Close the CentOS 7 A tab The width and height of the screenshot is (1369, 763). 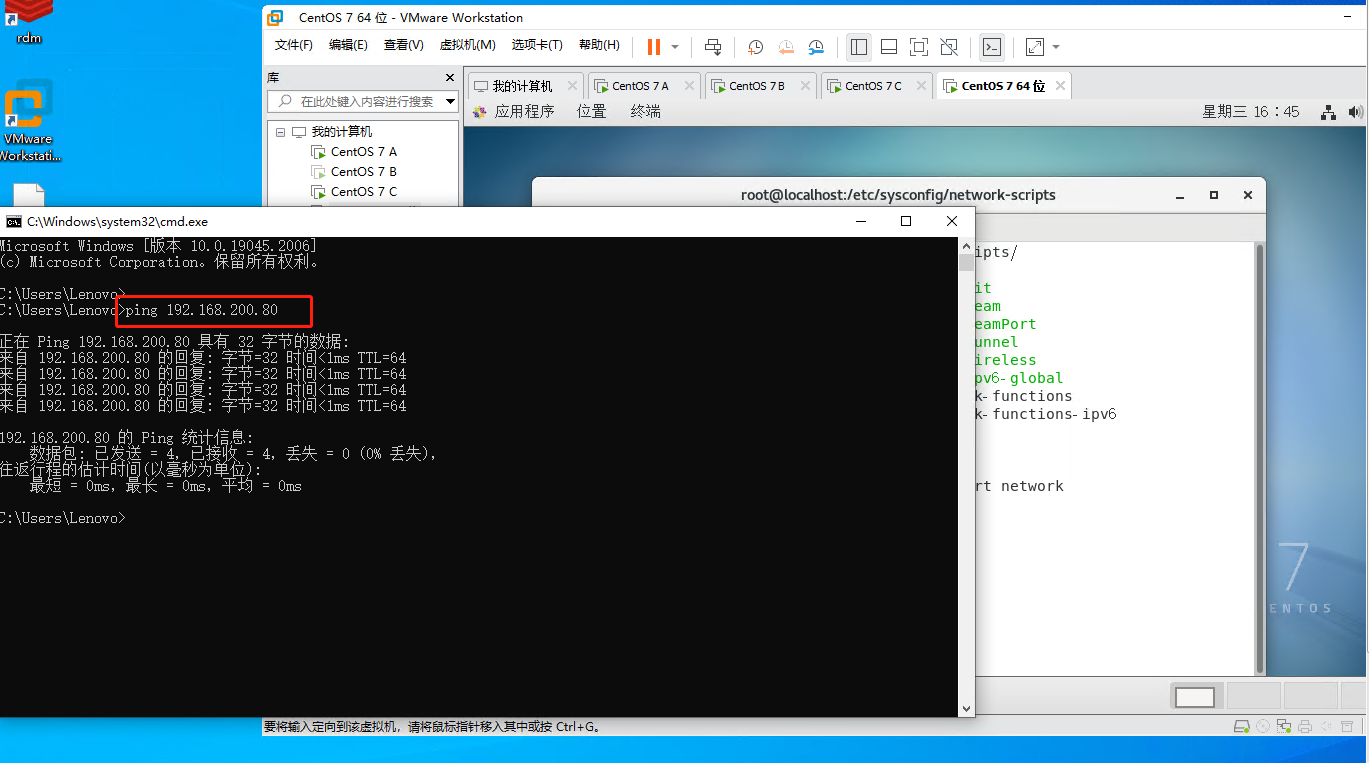(688, 86)
